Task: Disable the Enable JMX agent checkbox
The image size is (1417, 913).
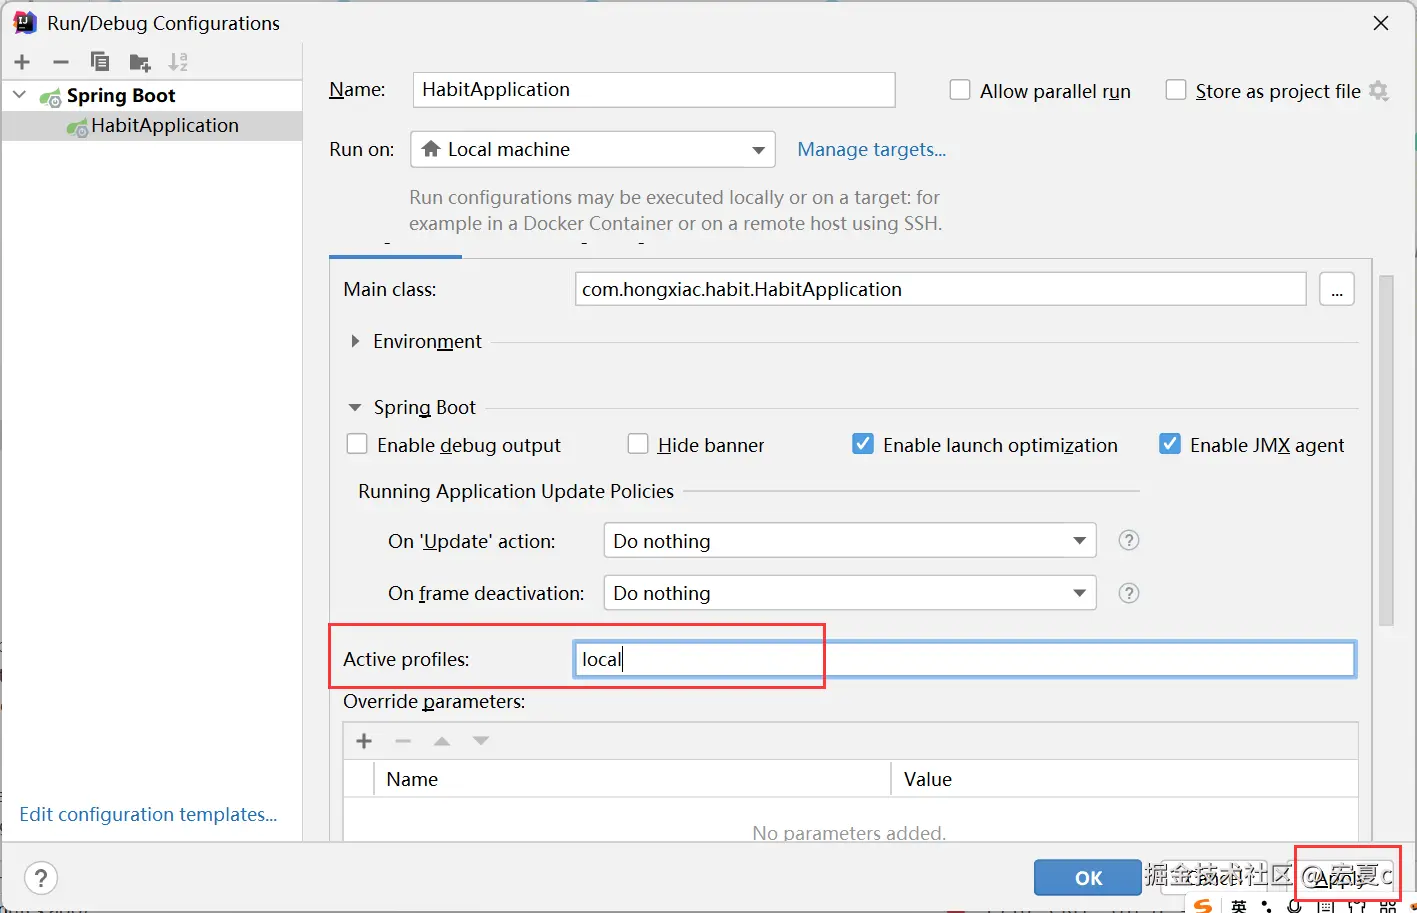Action: click(x=1170, y=444)
